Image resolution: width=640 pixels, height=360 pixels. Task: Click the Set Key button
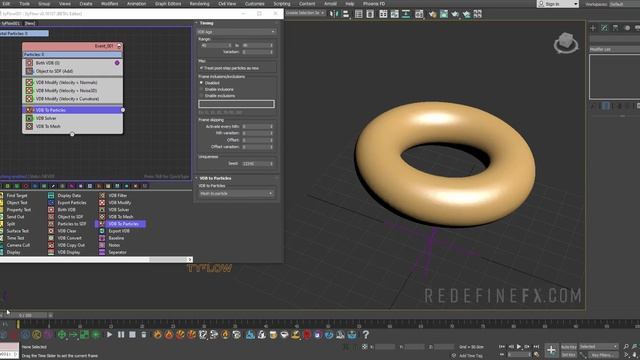click(x=569, y=355)
